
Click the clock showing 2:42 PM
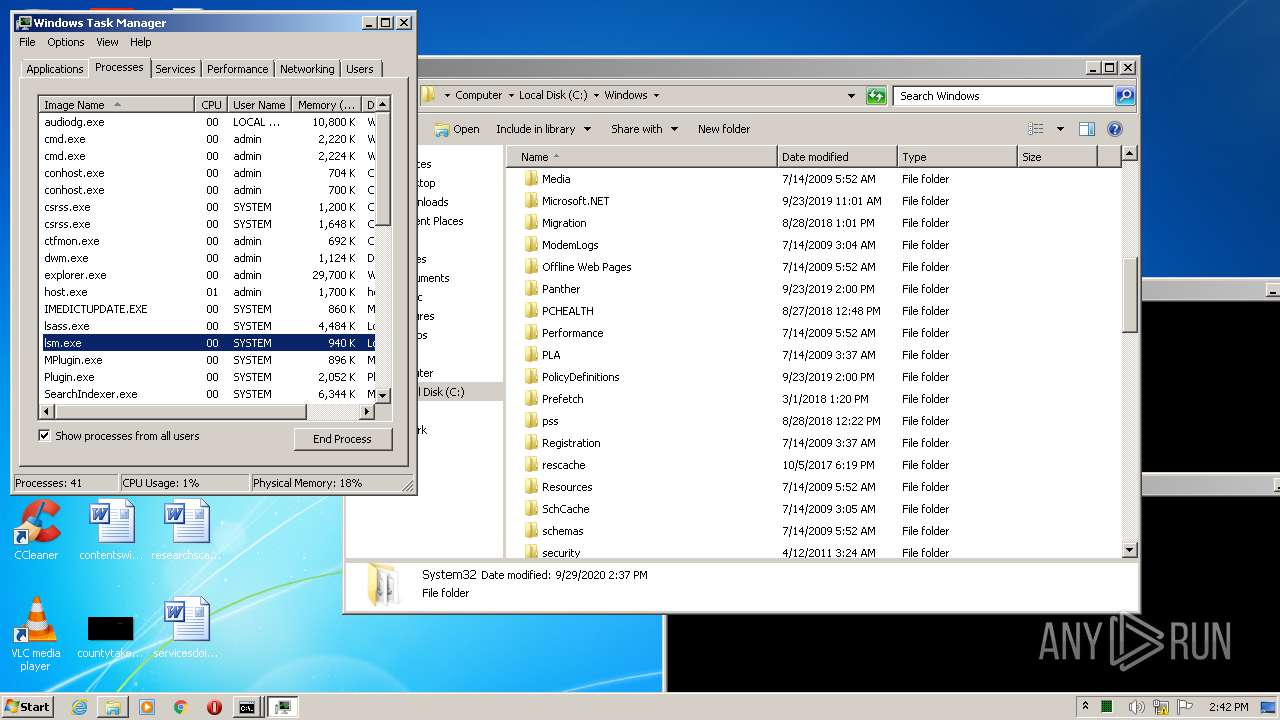point(1228,707)
